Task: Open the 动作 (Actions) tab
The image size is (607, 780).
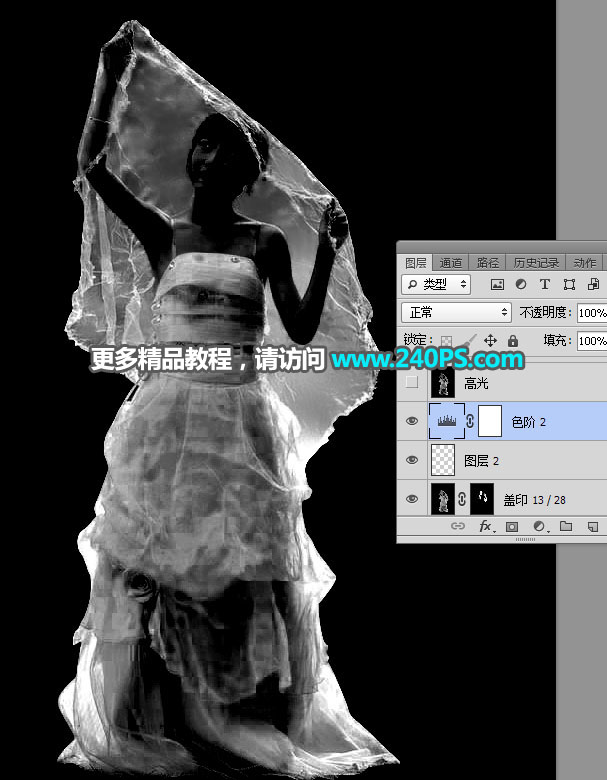Action: click(585, 263)
